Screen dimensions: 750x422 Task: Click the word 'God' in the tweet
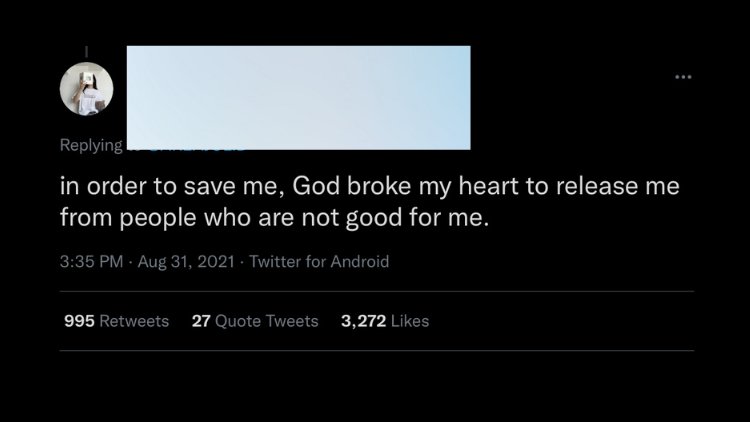click(316, 186)
